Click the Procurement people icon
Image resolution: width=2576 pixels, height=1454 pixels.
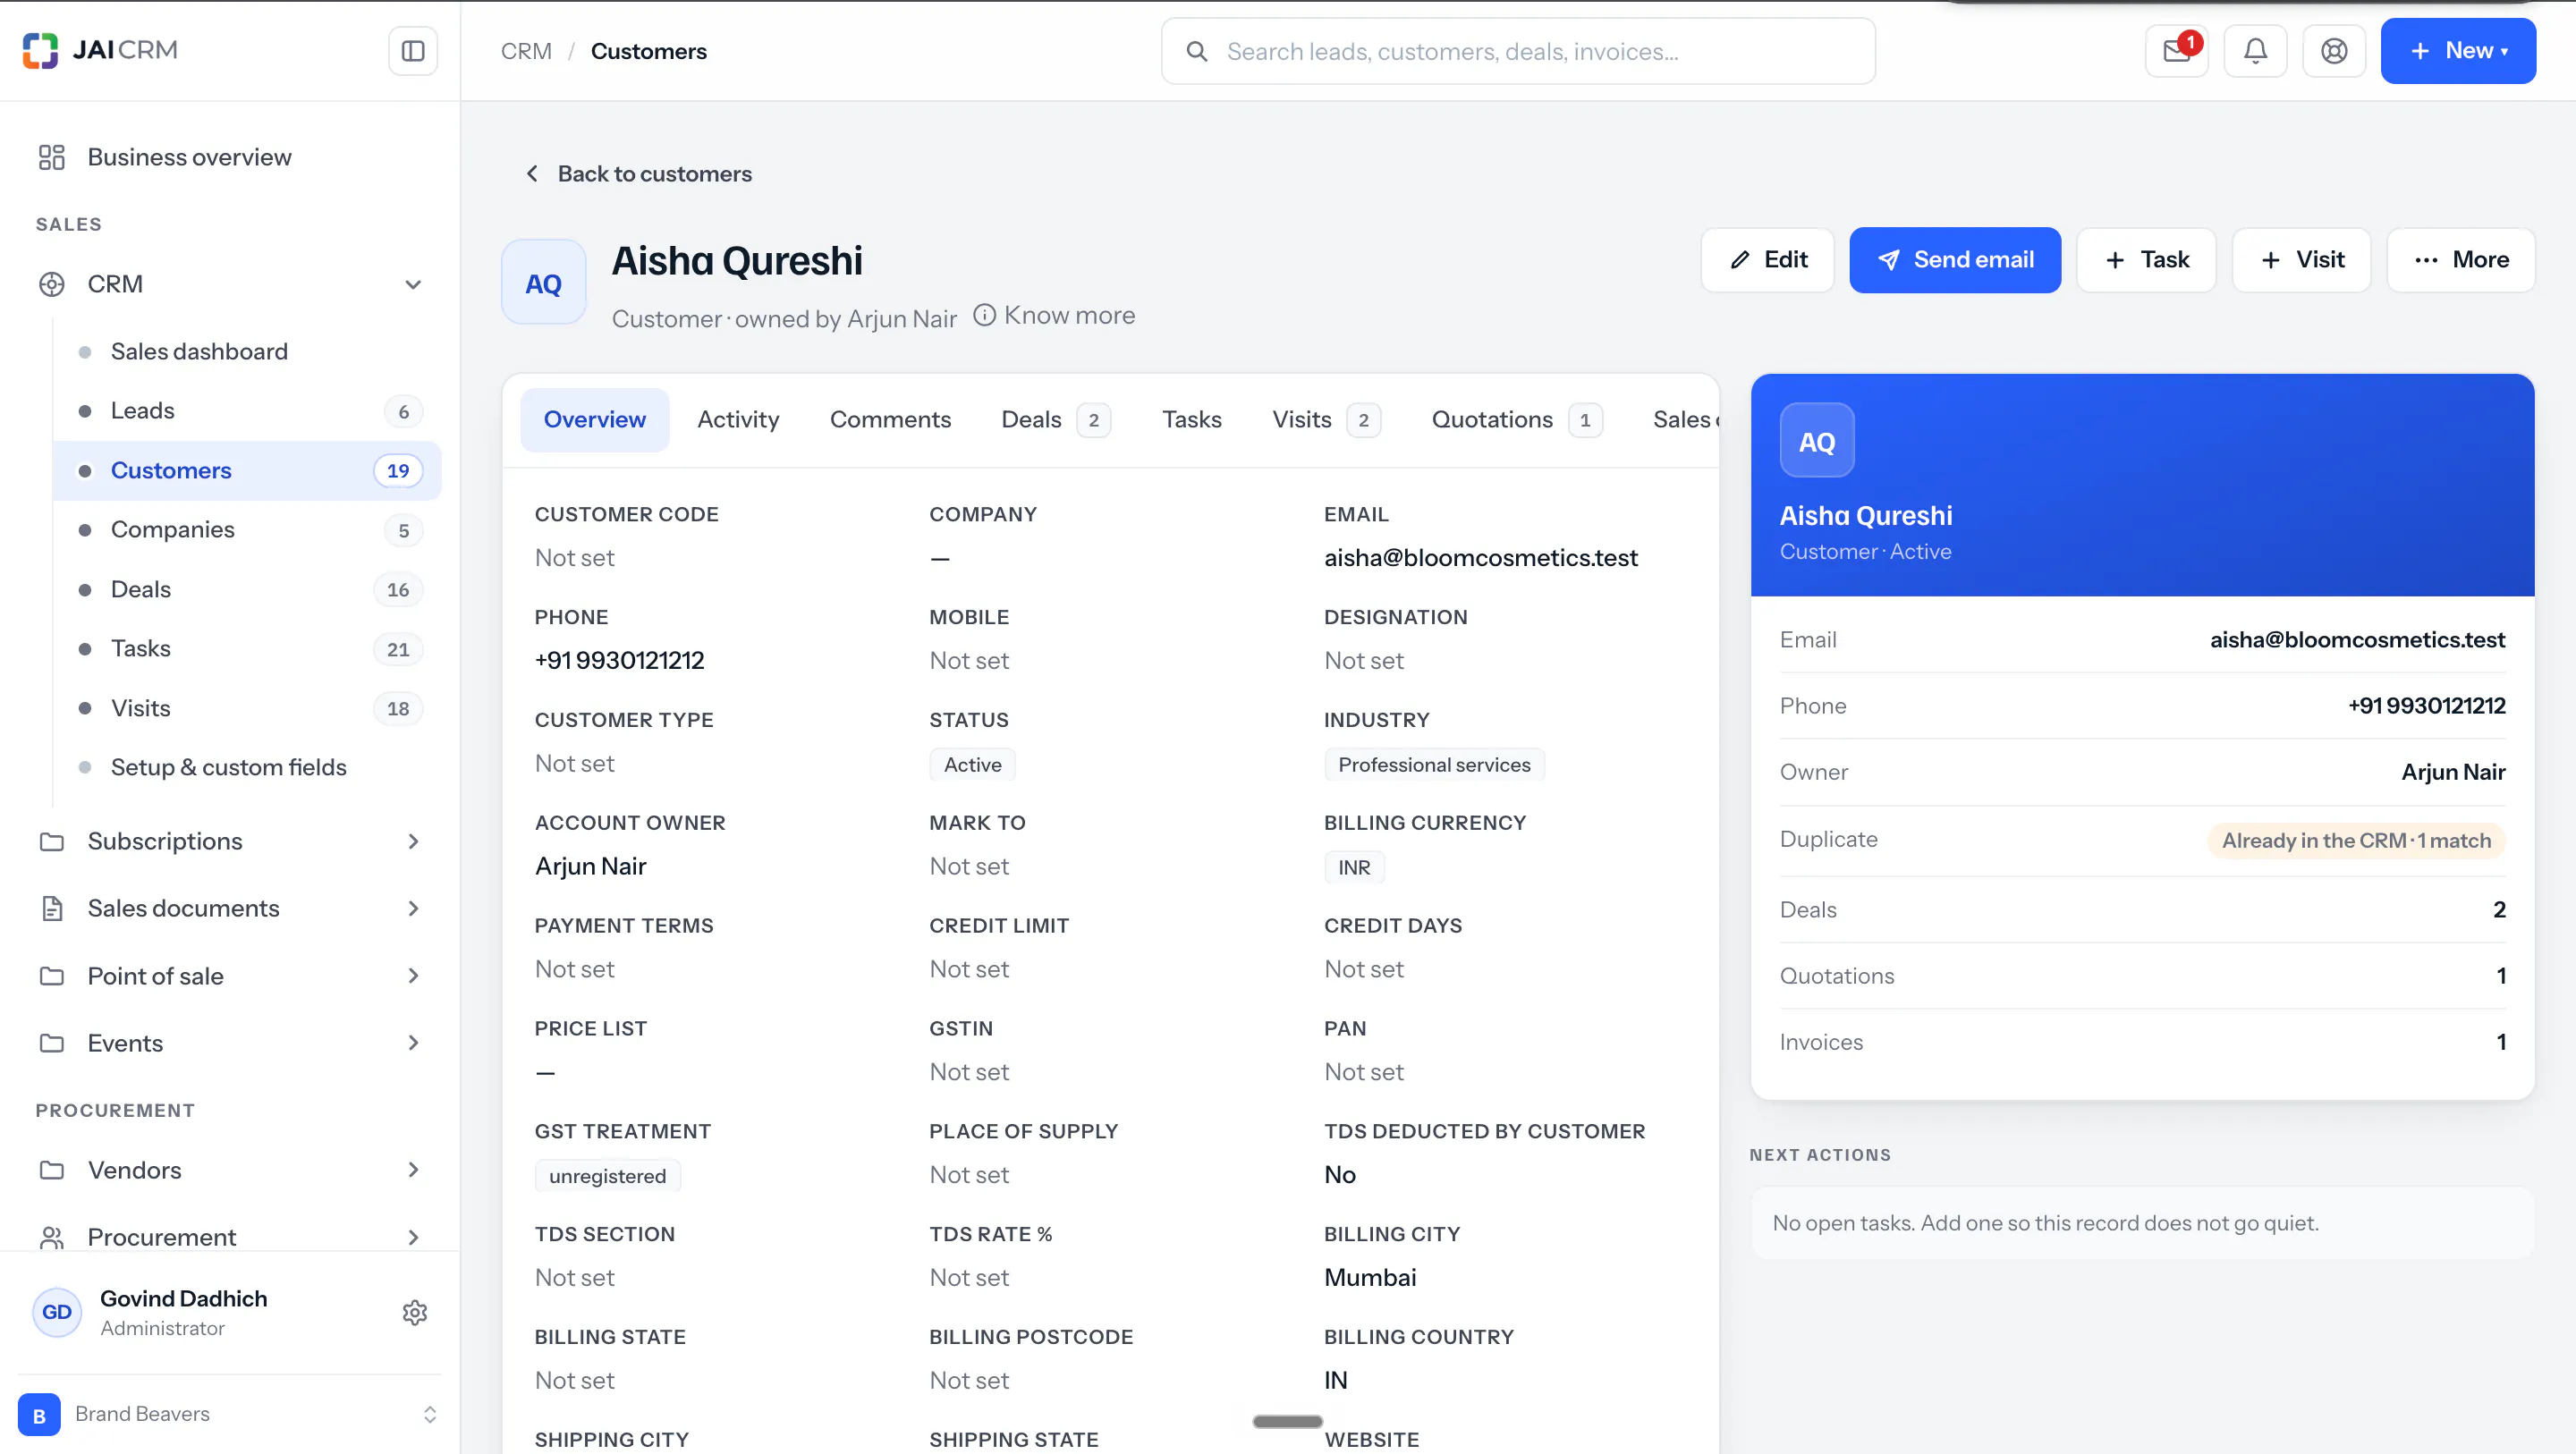click(52, 1237)
